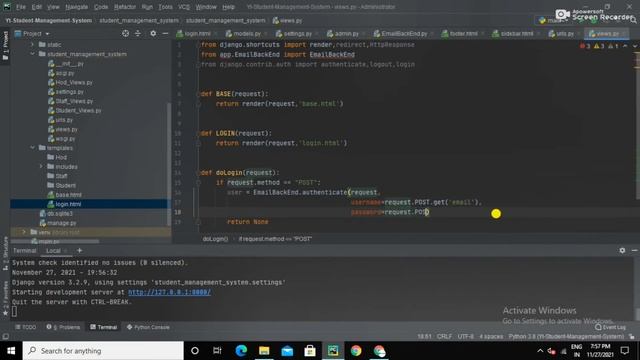This screenshot has height=360, width=640.
Task: Click the Project tree horizontal scrollbar
Action: tap(55, 241)
